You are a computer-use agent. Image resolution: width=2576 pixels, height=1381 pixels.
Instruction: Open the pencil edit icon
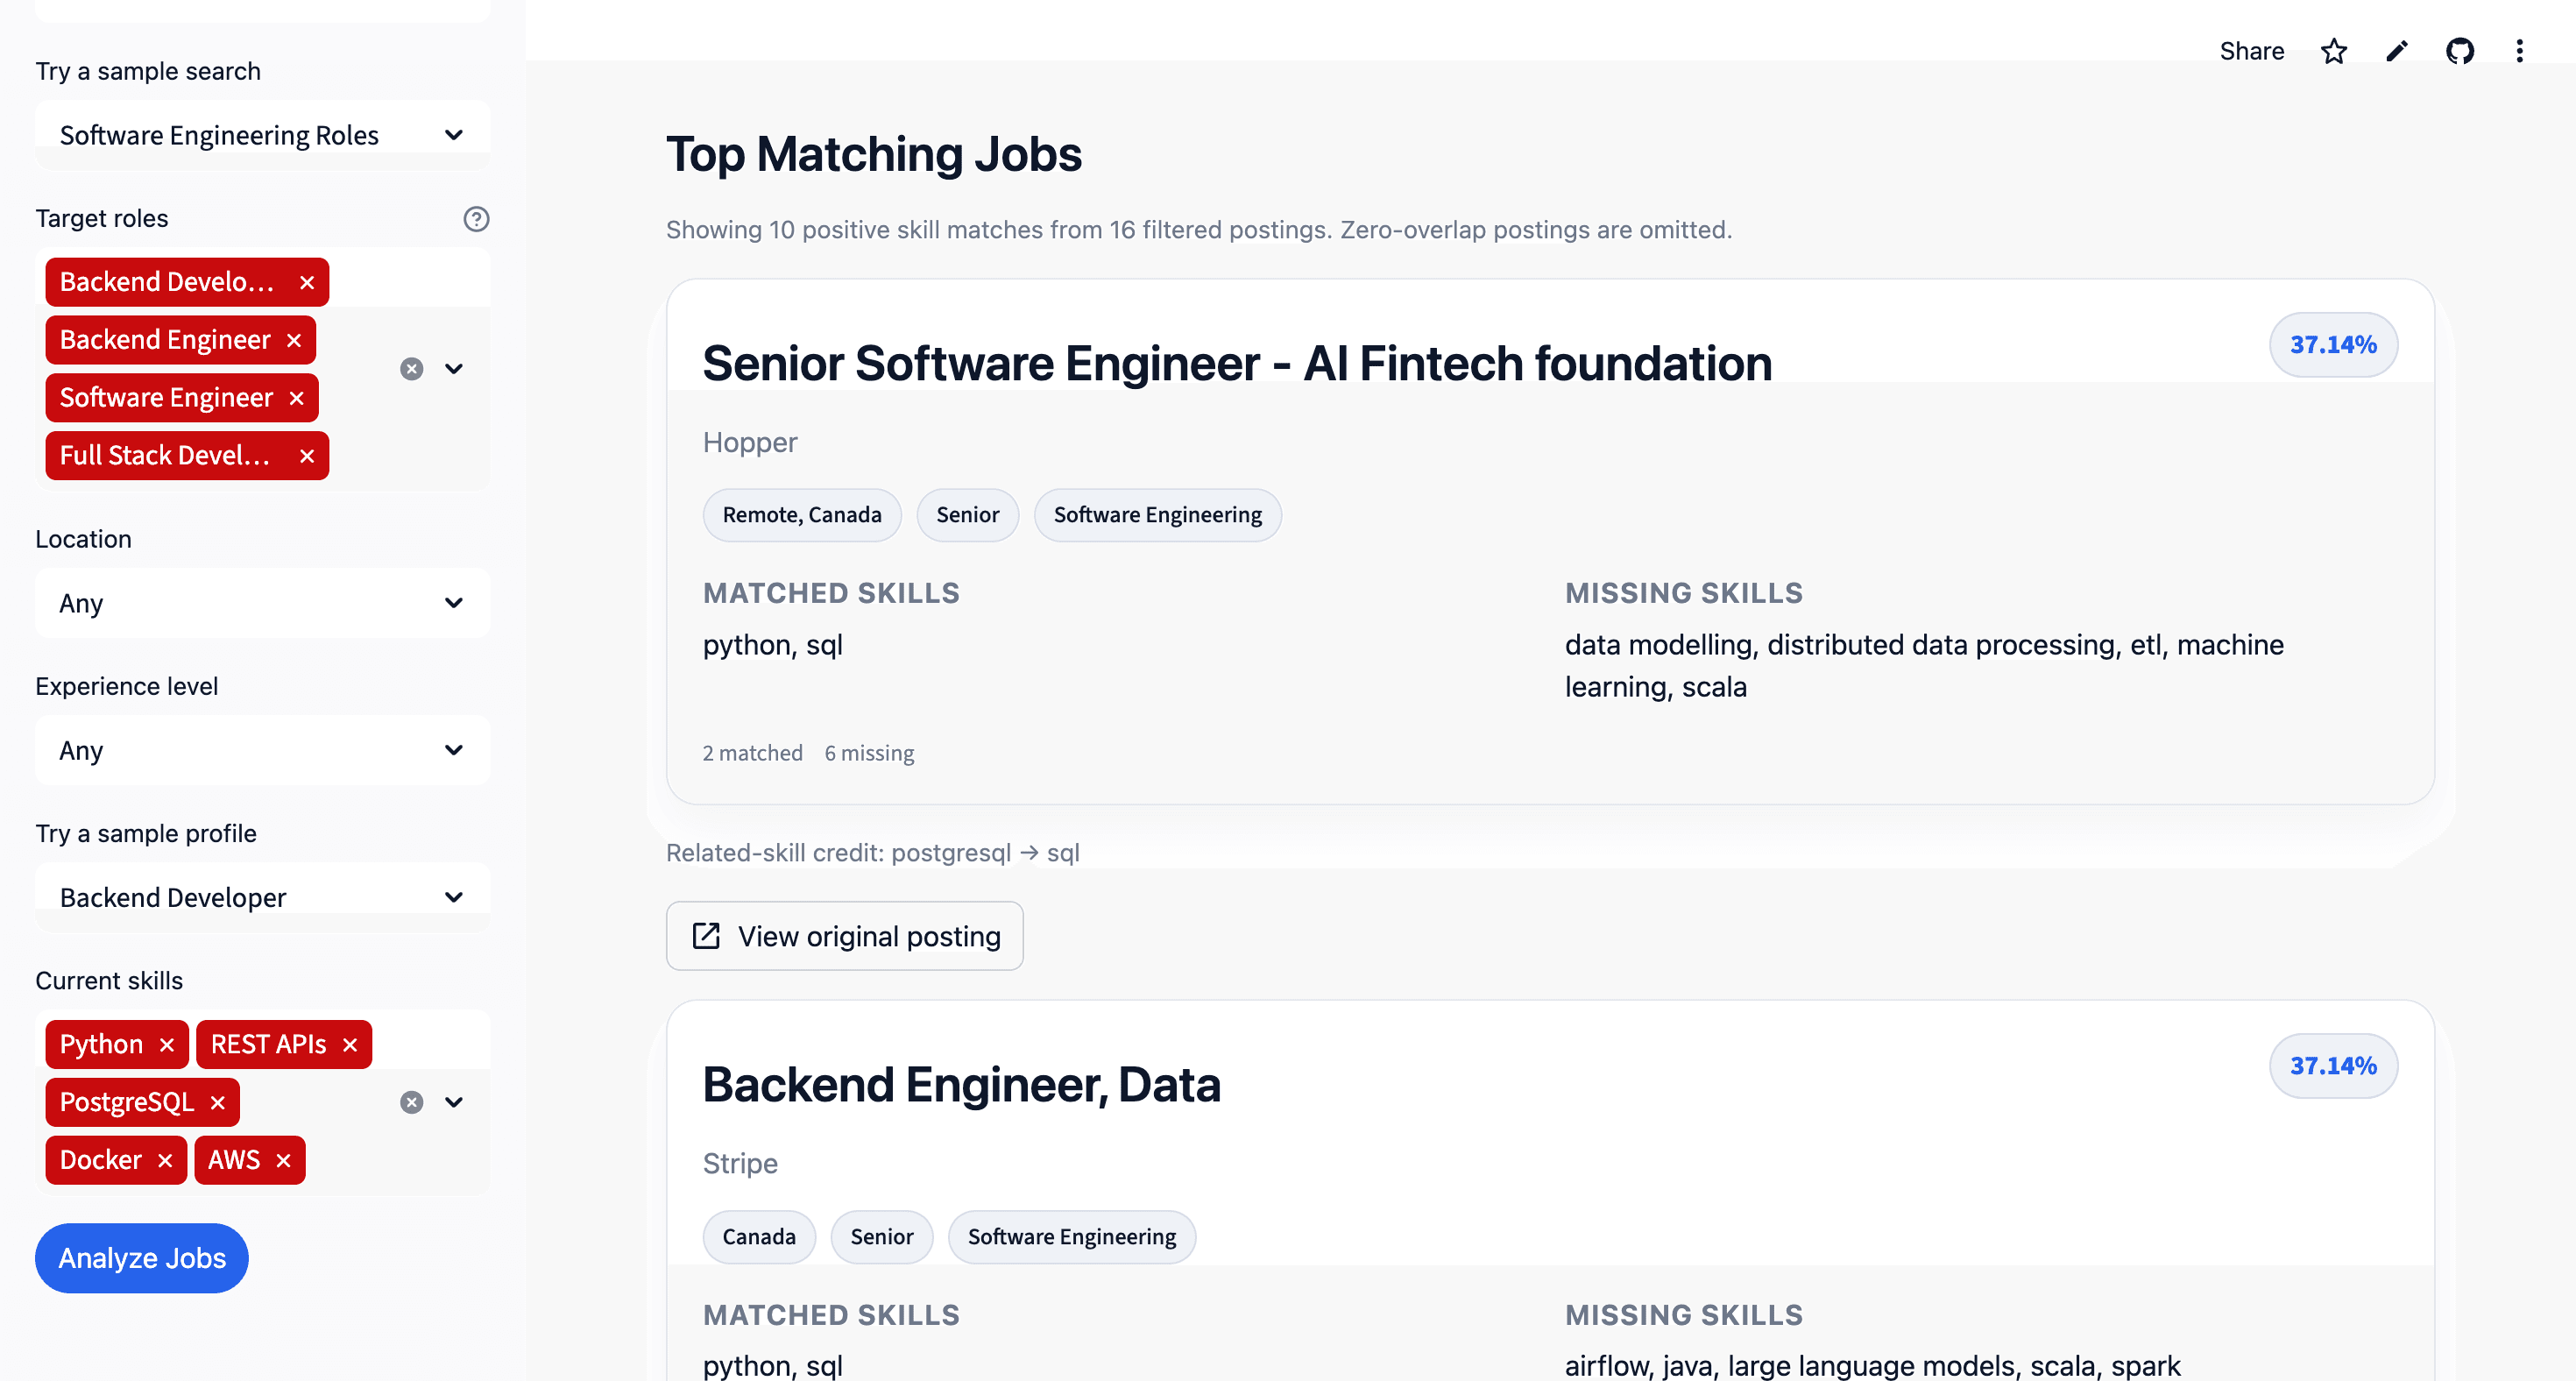2397,51
